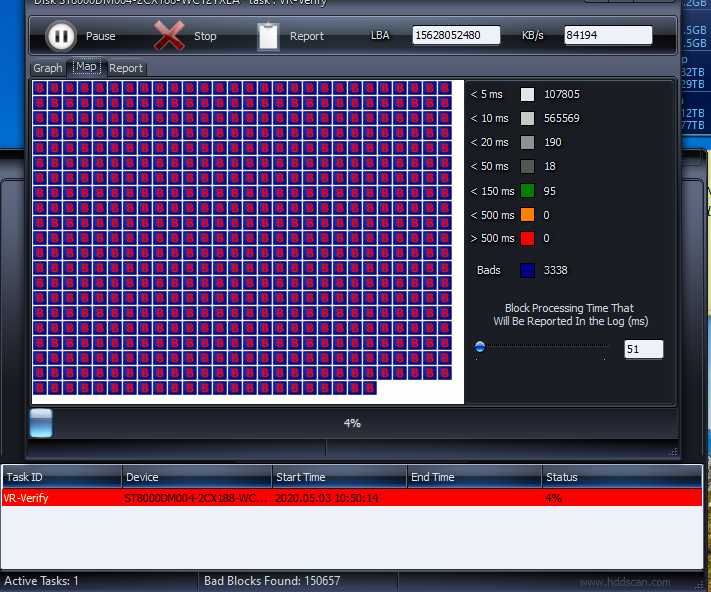
Task: Click the Report toolbar label
Action: 307,36
